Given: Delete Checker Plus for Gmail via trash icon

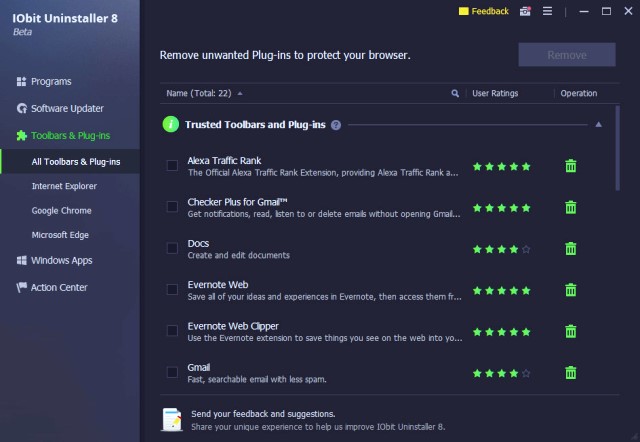Looking at the screenshot, I should point(571,207).
